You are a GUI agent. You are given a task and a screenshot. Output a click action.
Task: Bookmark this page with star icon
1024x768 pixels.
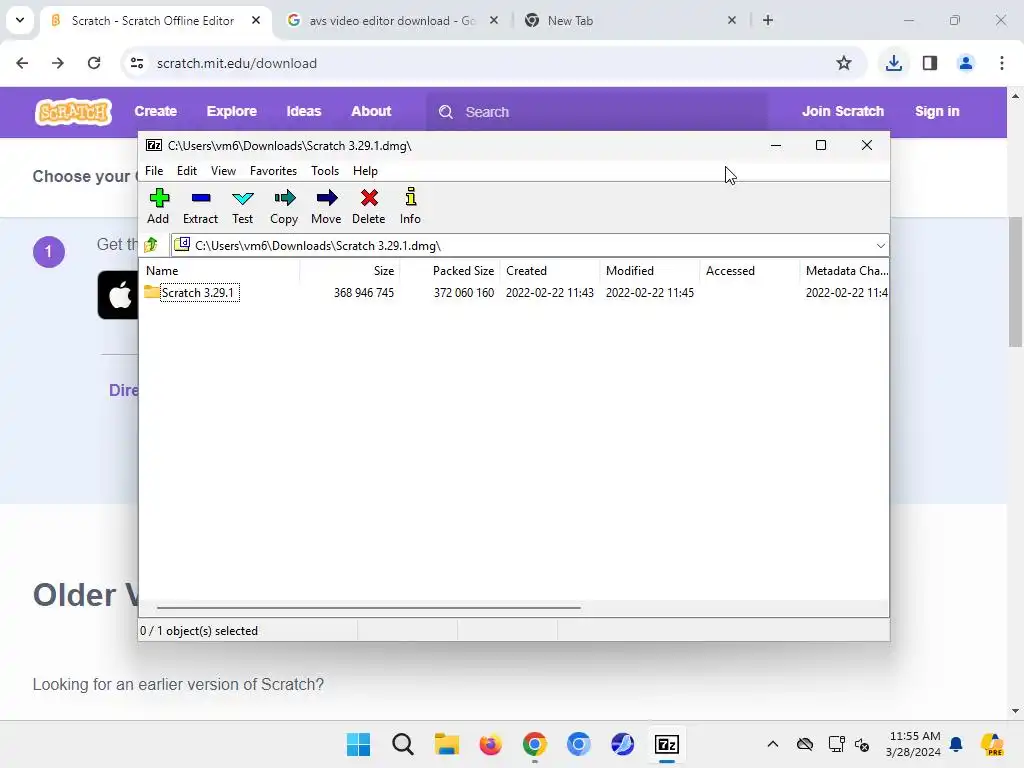point(844,63)
